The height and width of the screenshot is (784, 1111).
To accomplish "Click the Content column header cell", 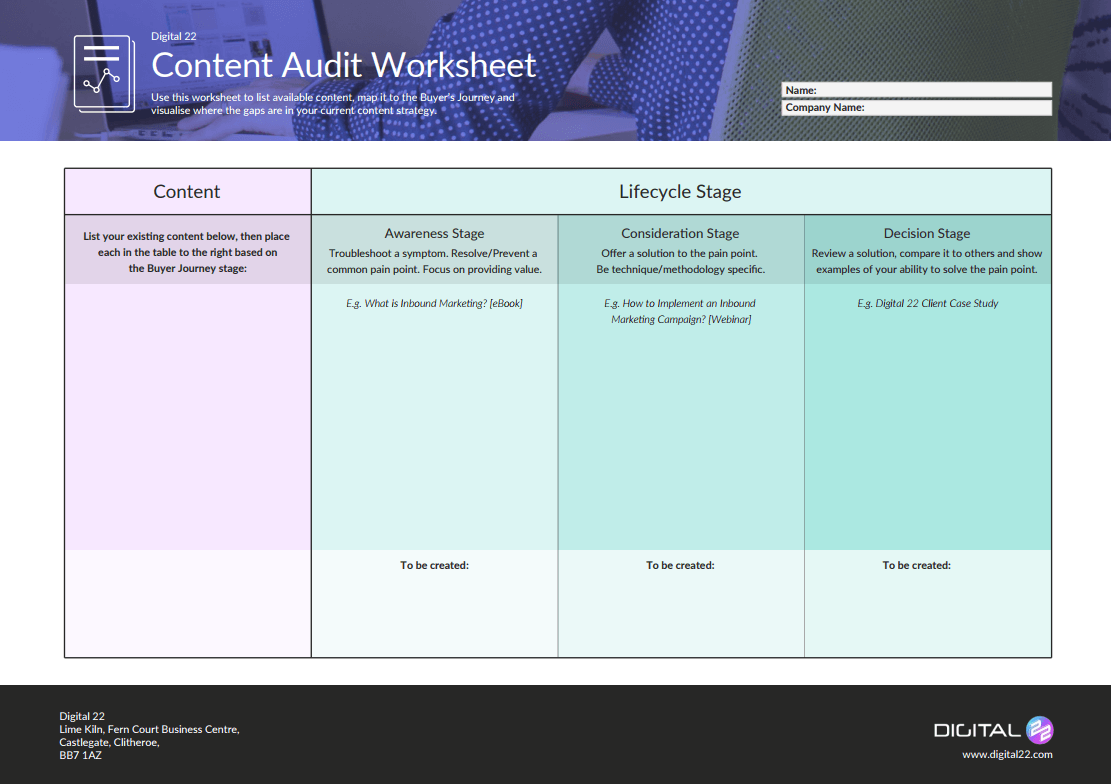I will (x=187, y=191).
